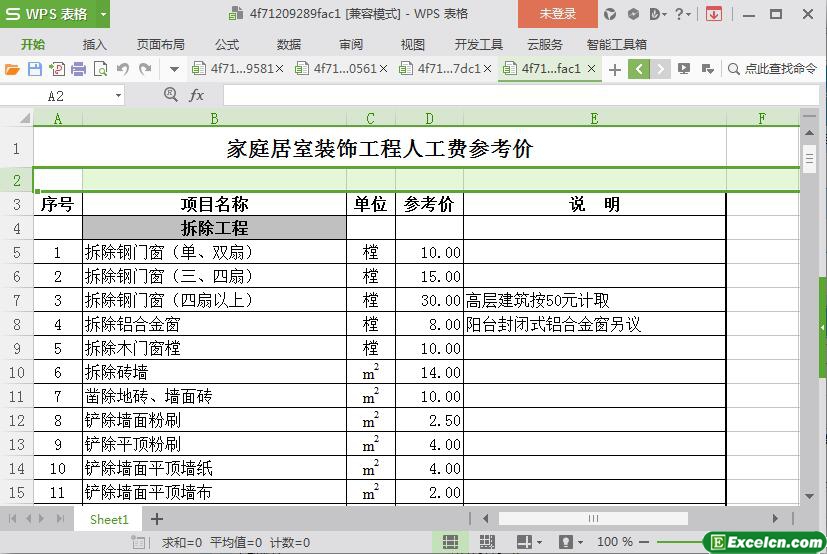Add a new sheet next to Sheet1

coord(157,520)
